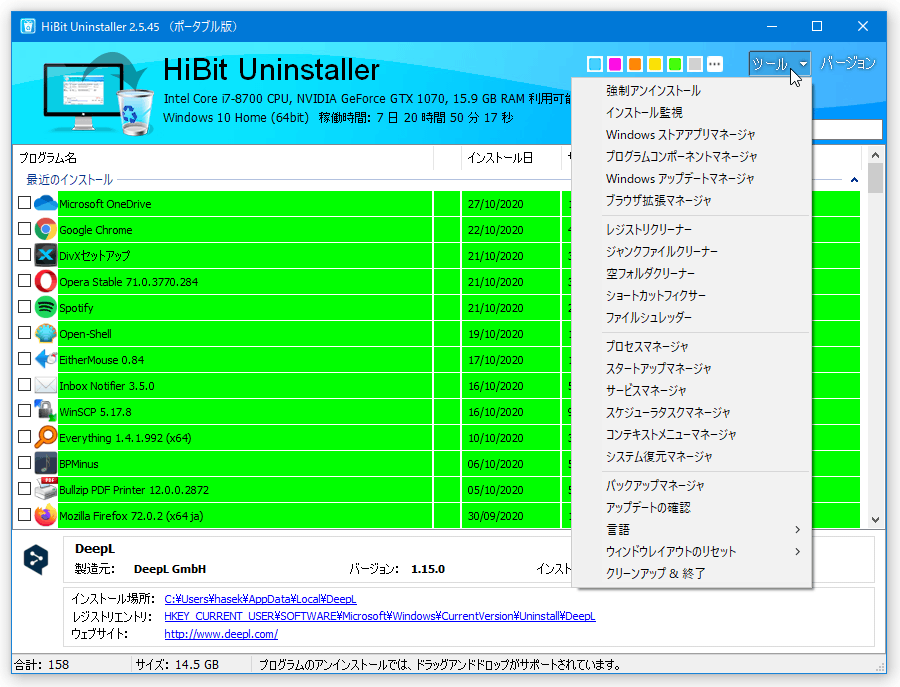The image size is (900, 687).
Task: Select 強制アンインストール from the menu
Action: (x=692, y=91)
